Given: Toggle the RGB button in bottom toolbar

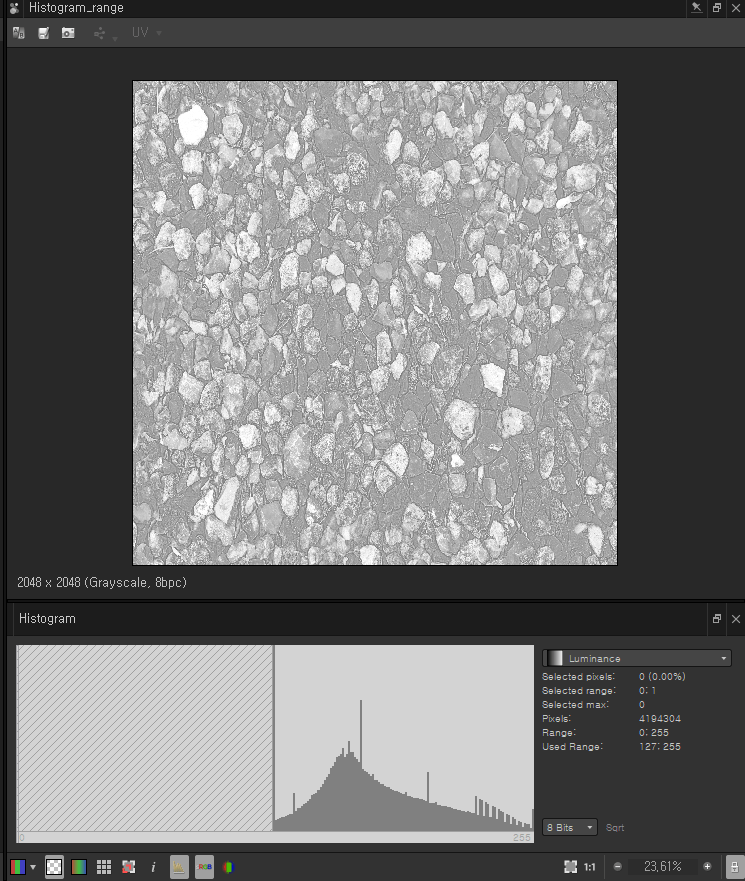Looking at the screenshot, I should click(x=205, y=867).
